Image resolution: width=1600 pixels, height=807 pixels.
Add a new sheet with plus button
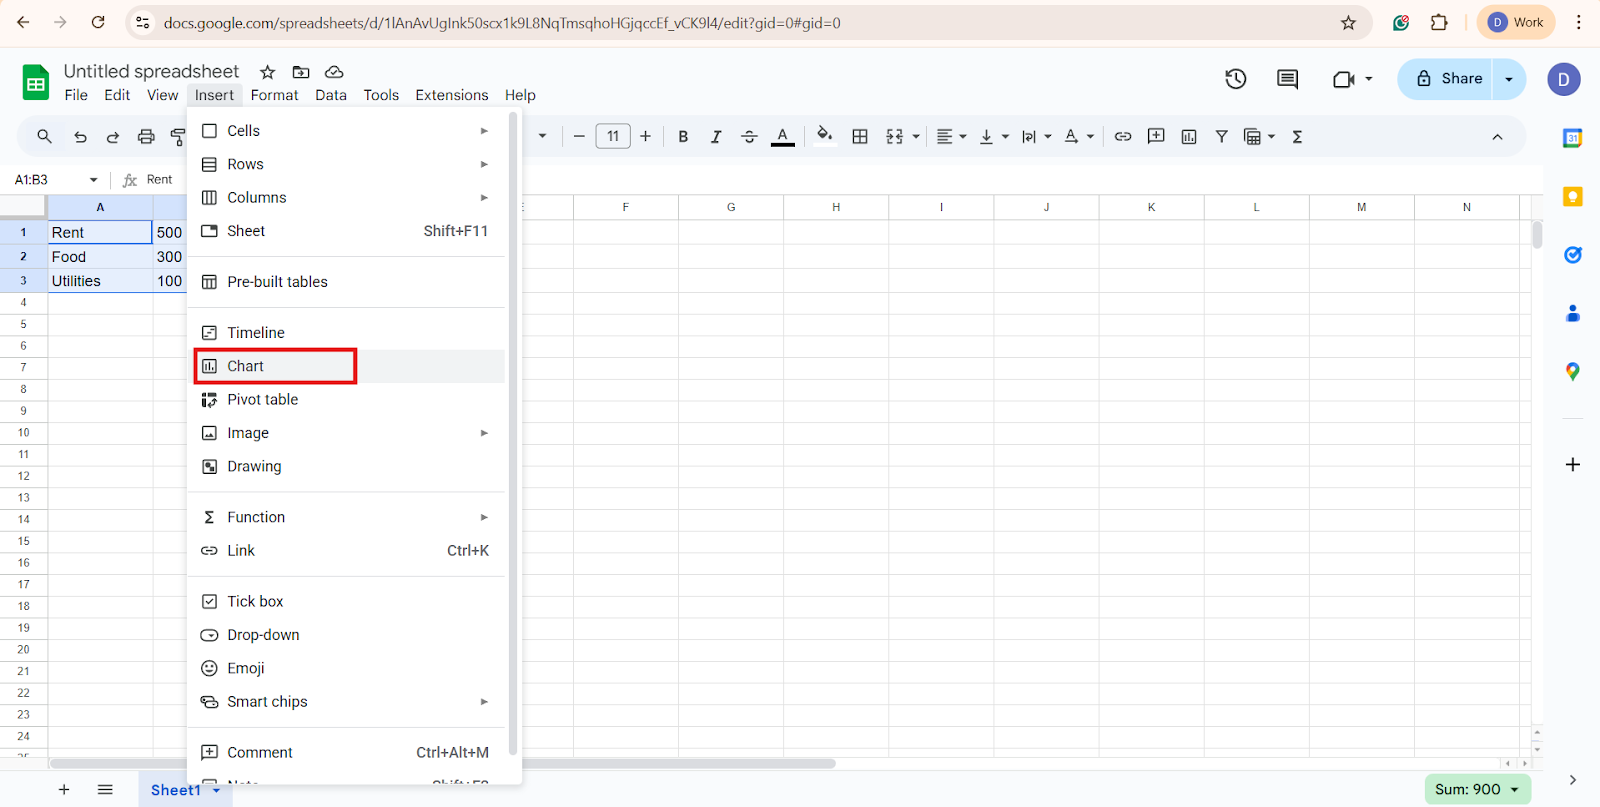pyautogui.click(x=64, y=790)
